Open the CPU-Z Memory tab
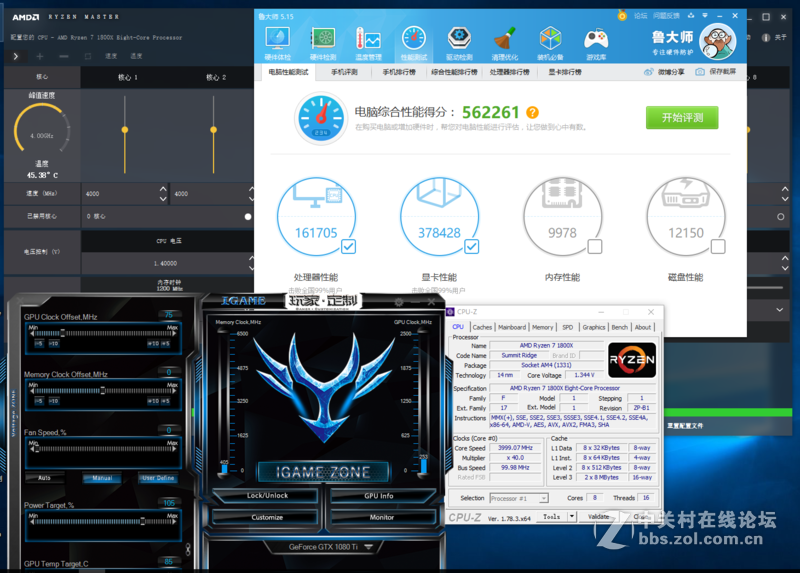The height and width of the screenshot is (573, 800). [x=542, y=327]
